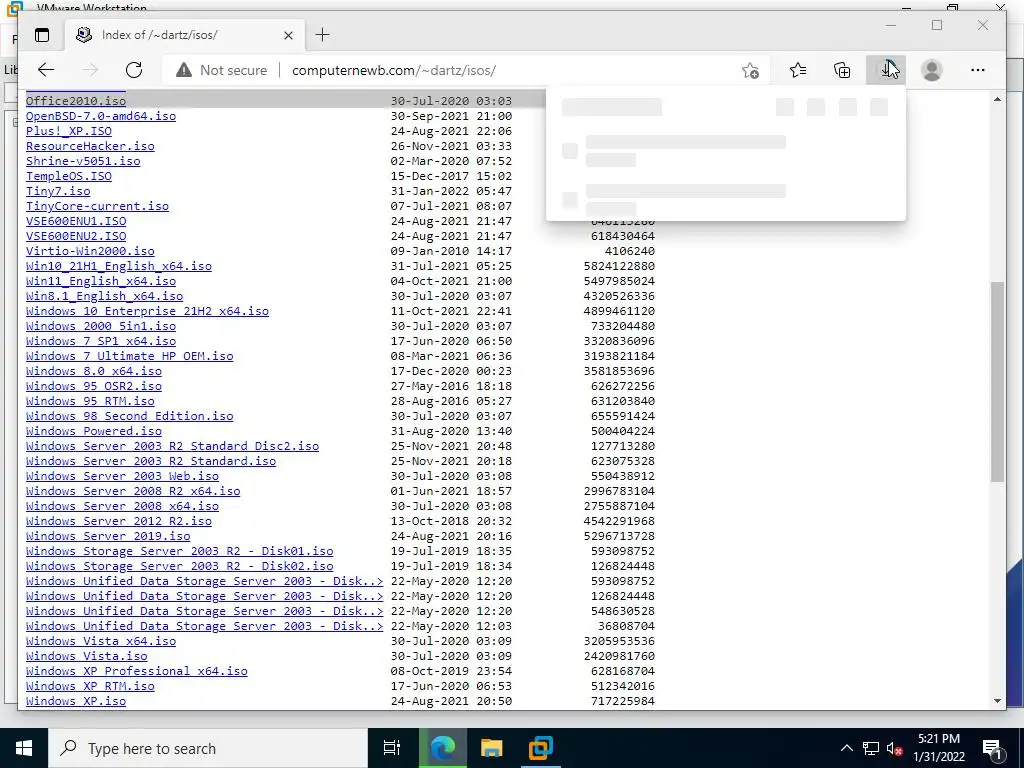Click Windows_Server_2003_Web.iso link
This screenshot has width=1024, height=768.
point(122,476)
